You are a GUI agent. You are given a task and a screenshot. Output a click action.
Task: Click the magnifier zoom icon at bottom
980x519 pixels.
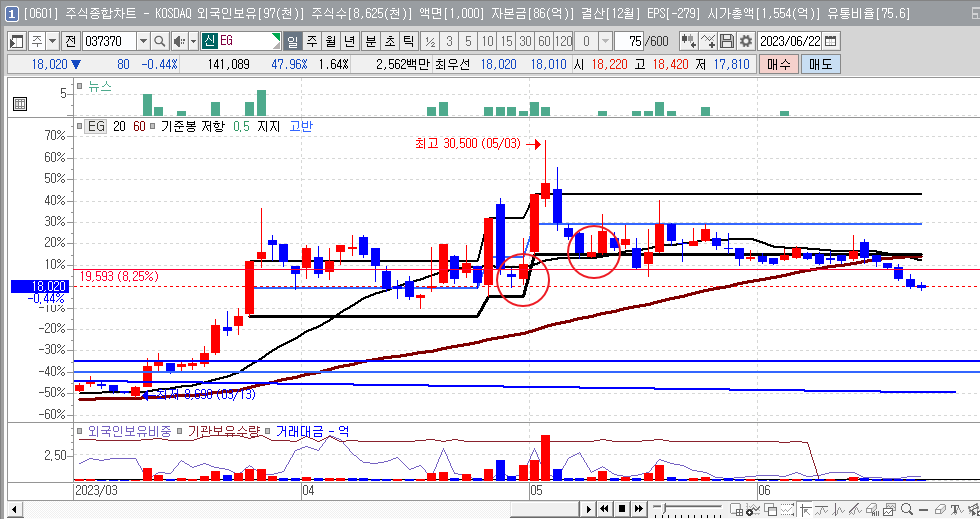(x=907, y=509)
